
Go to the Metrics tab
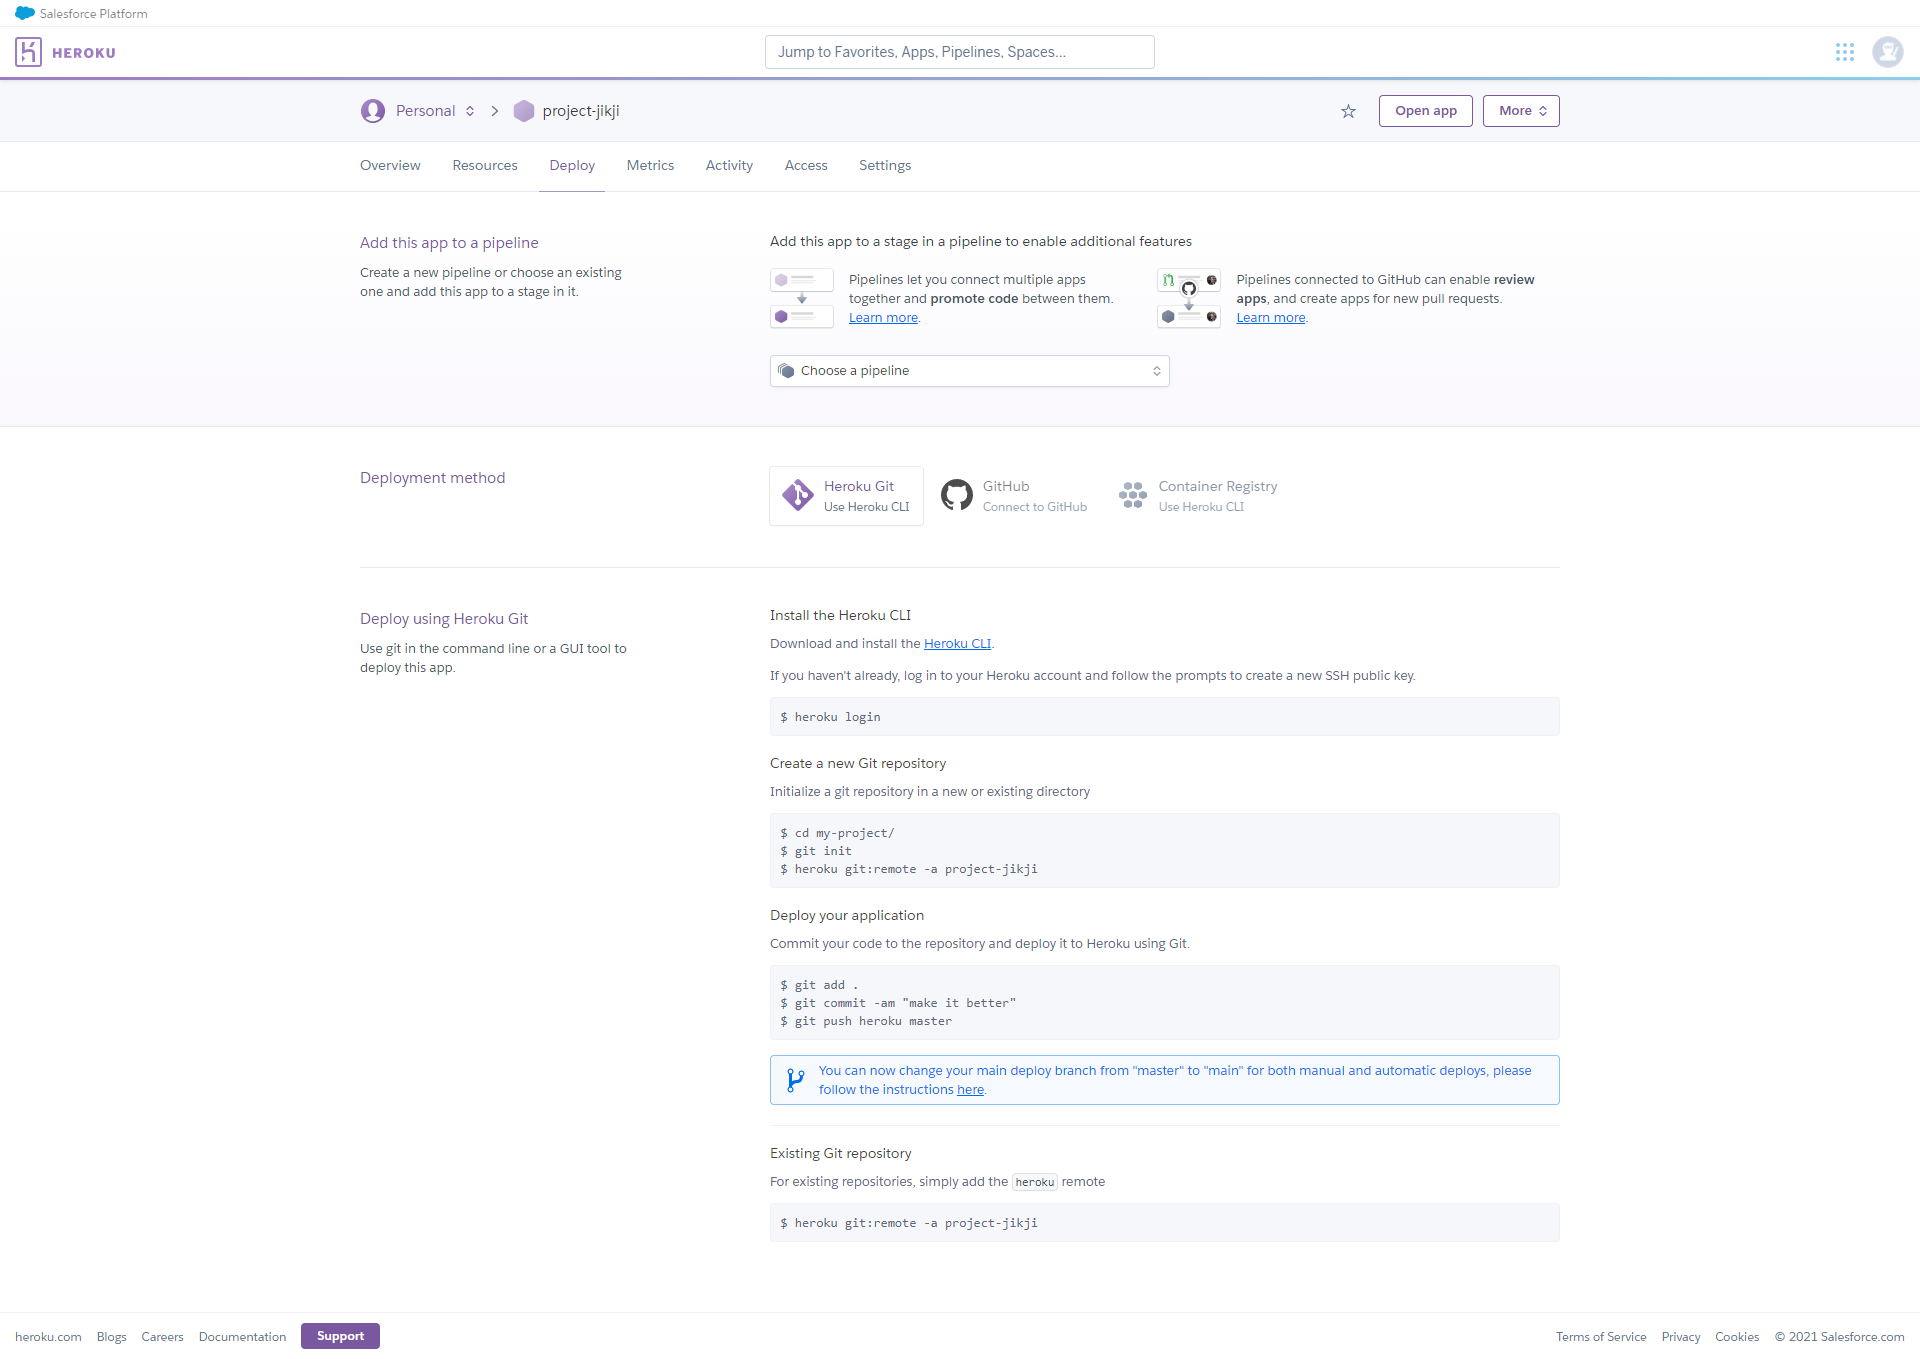(x=650, y=166)
